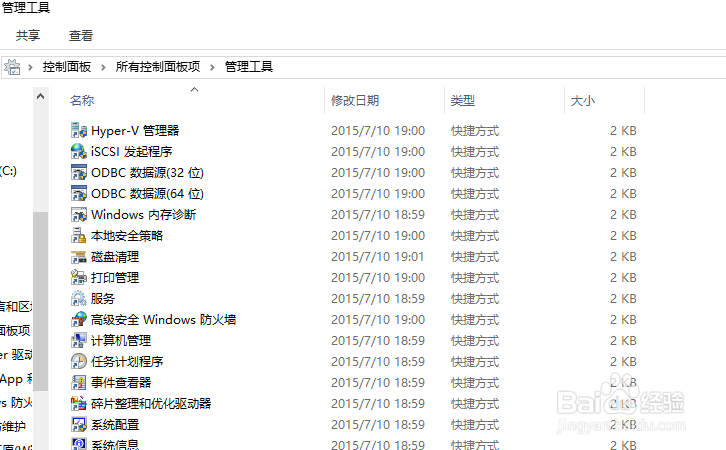Image resolution: width=726 pixels, height=450 pixels.
Task: Click the (C:) drive in navigation pane
Action: click(x=8, y=171)
